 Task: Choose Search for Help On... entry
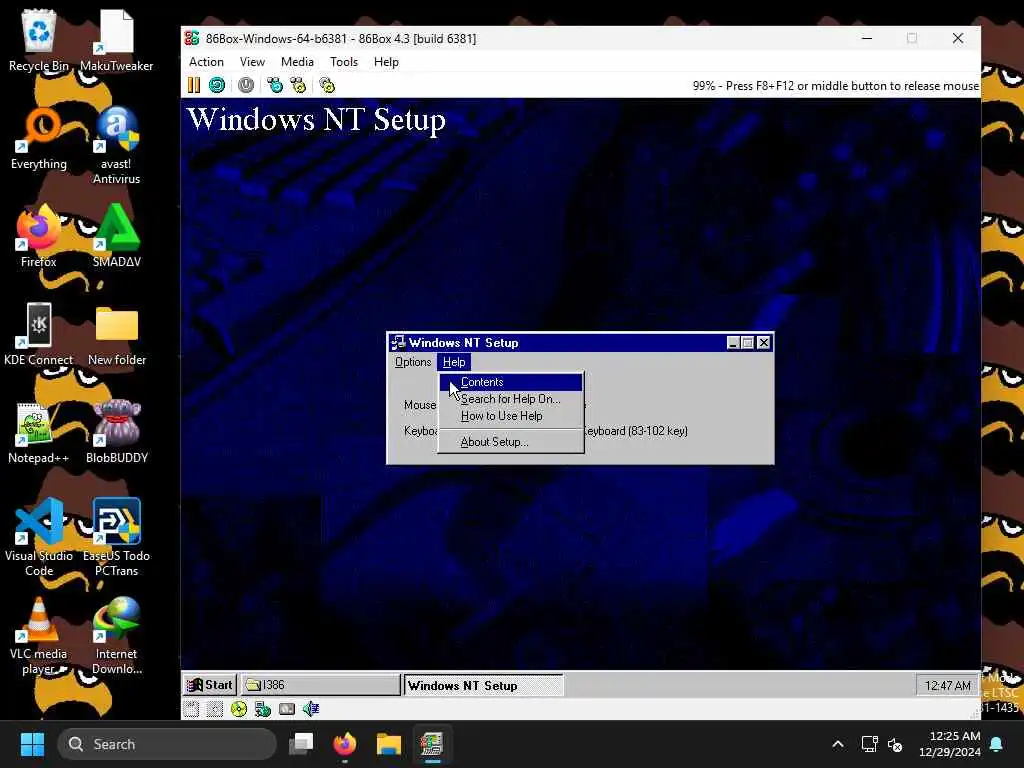tap(511, 399)
